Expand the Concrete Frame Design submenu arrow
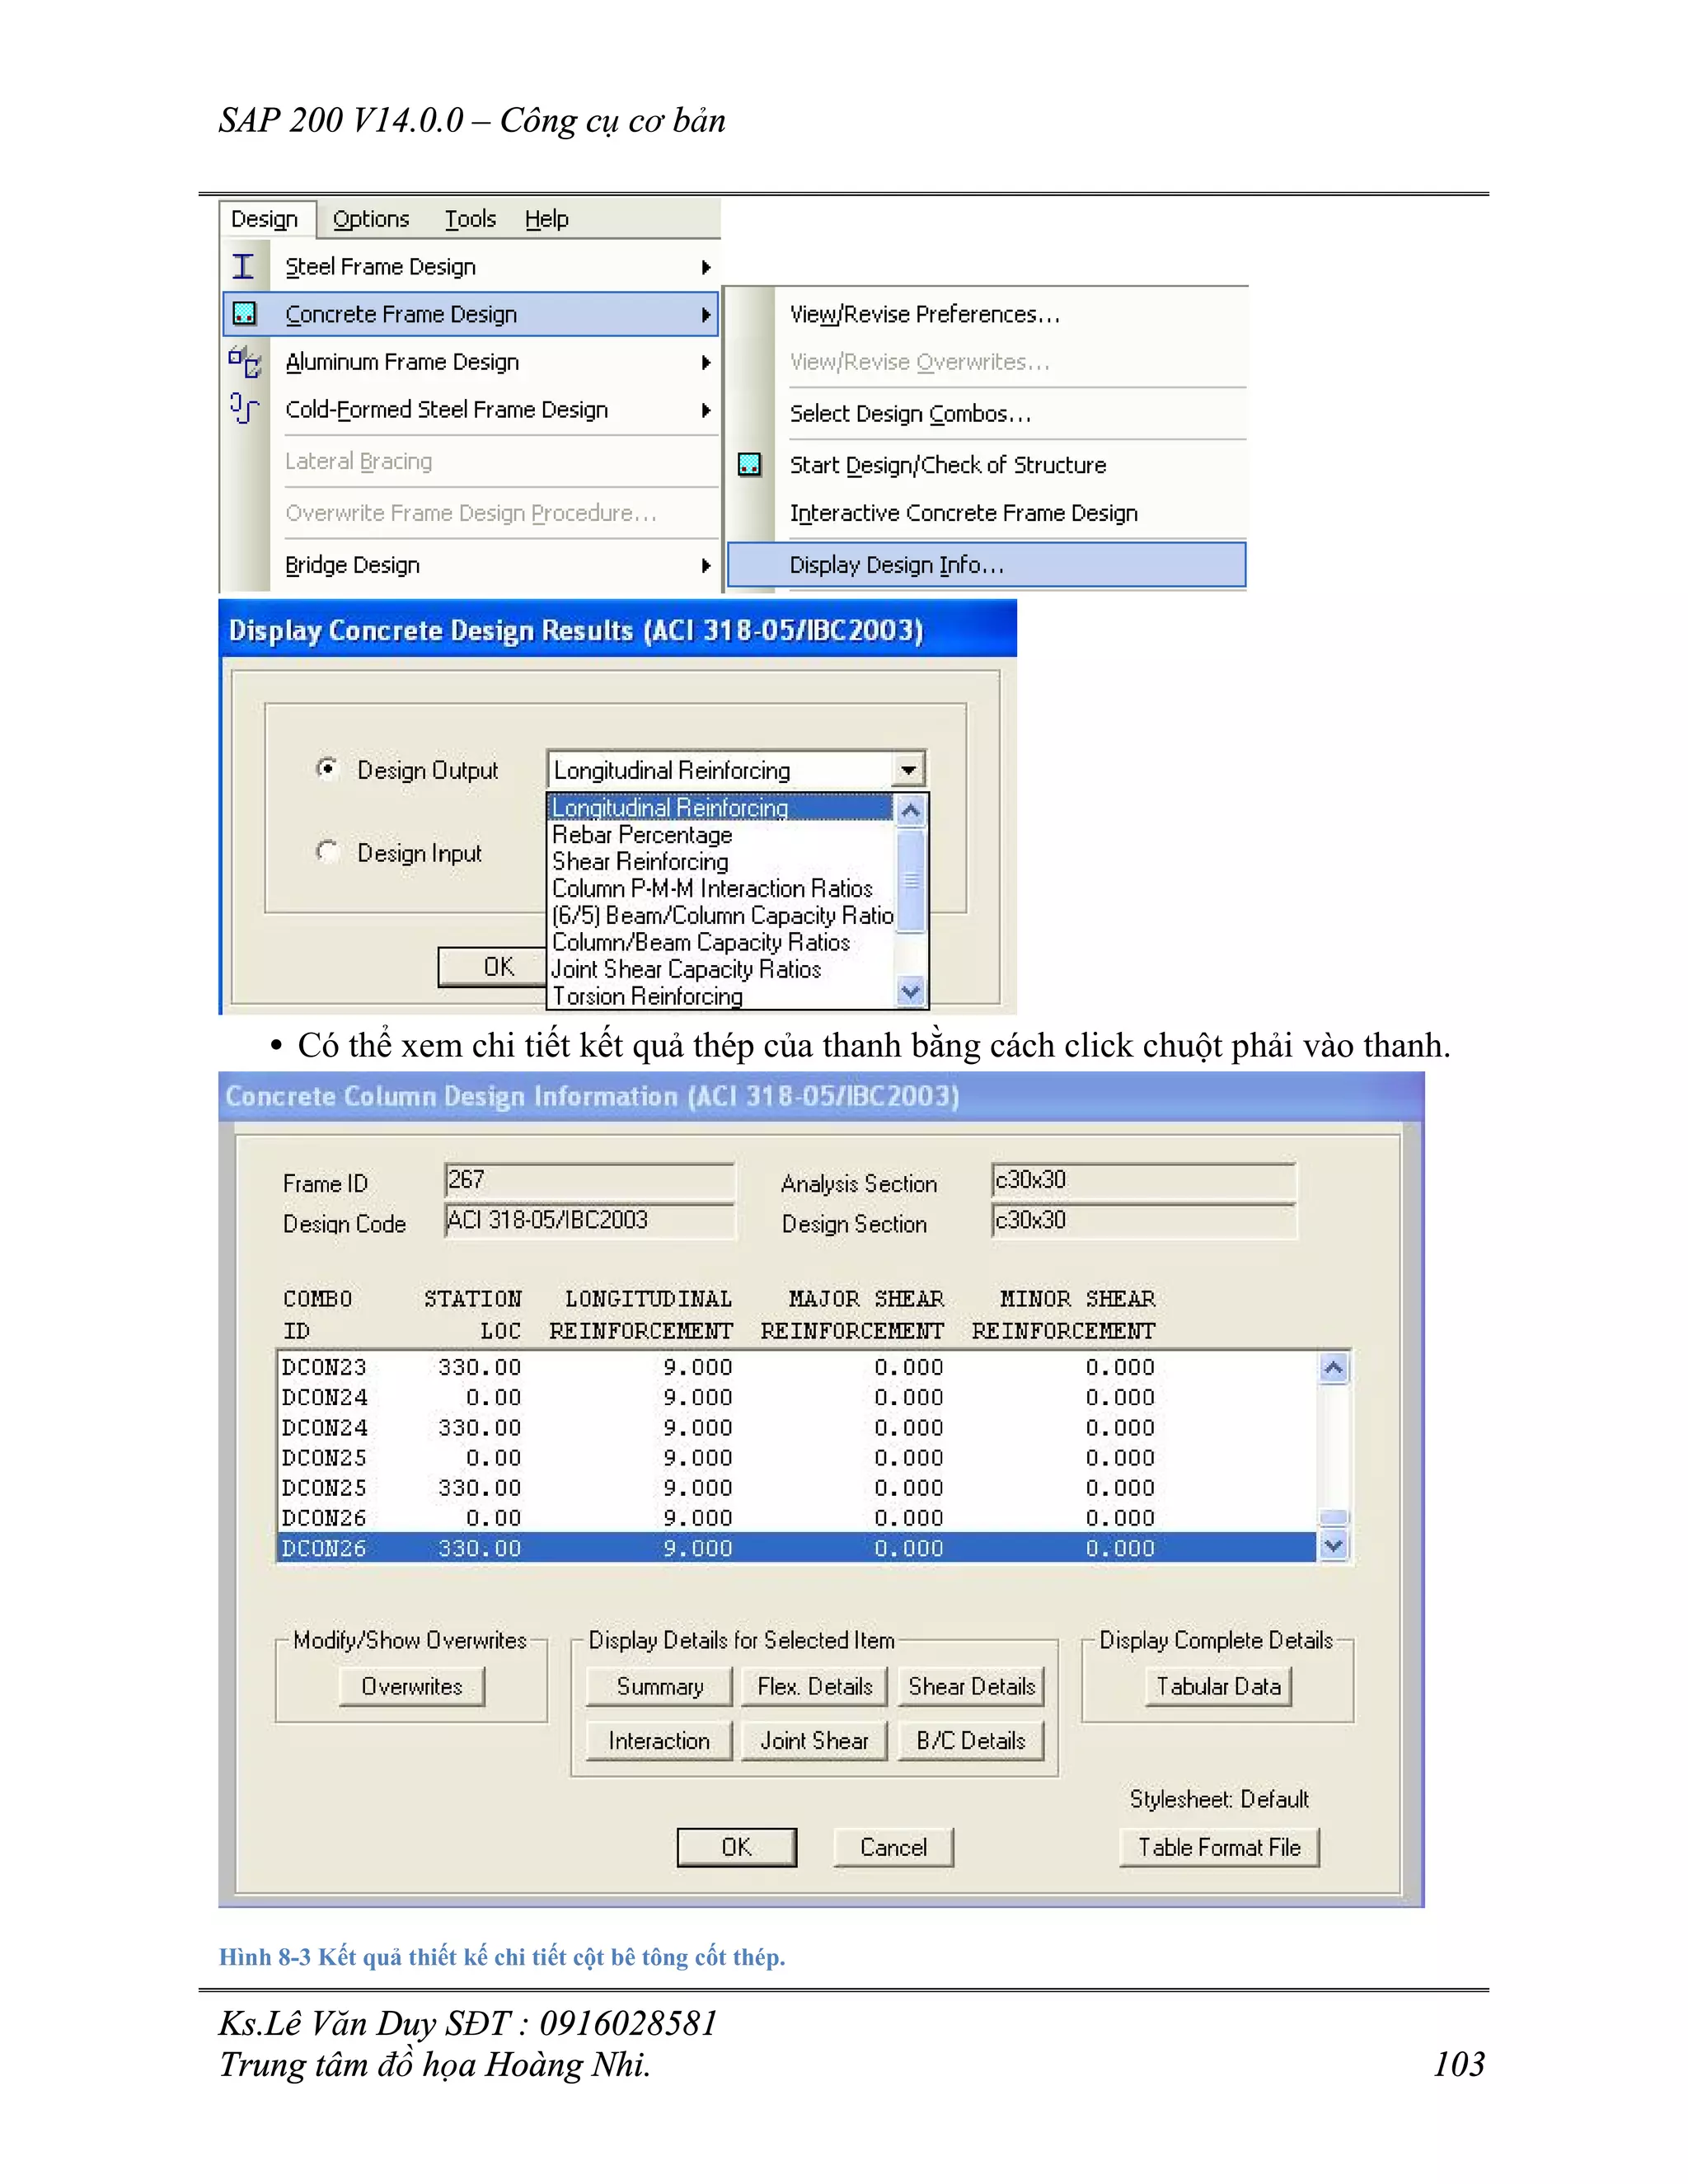This screenshot has width=1688, height=2184. pos(706,315)
